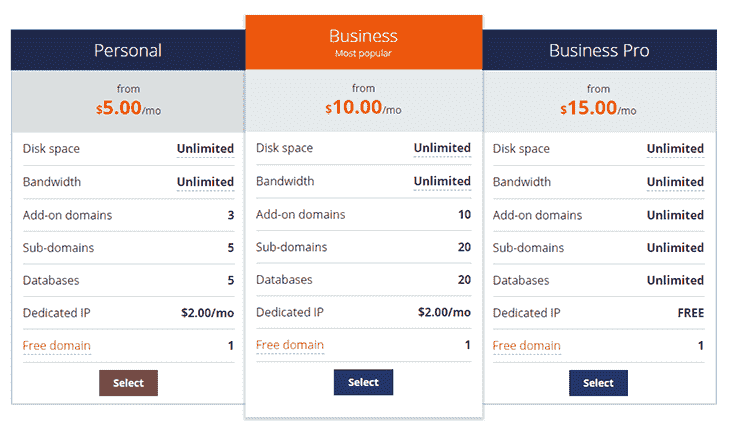Image resolution: width=730 pixels, height=433 pixels.
Task: Click Databases label in Personal plan
Action: pyautogui.click(x=51, y=280)
